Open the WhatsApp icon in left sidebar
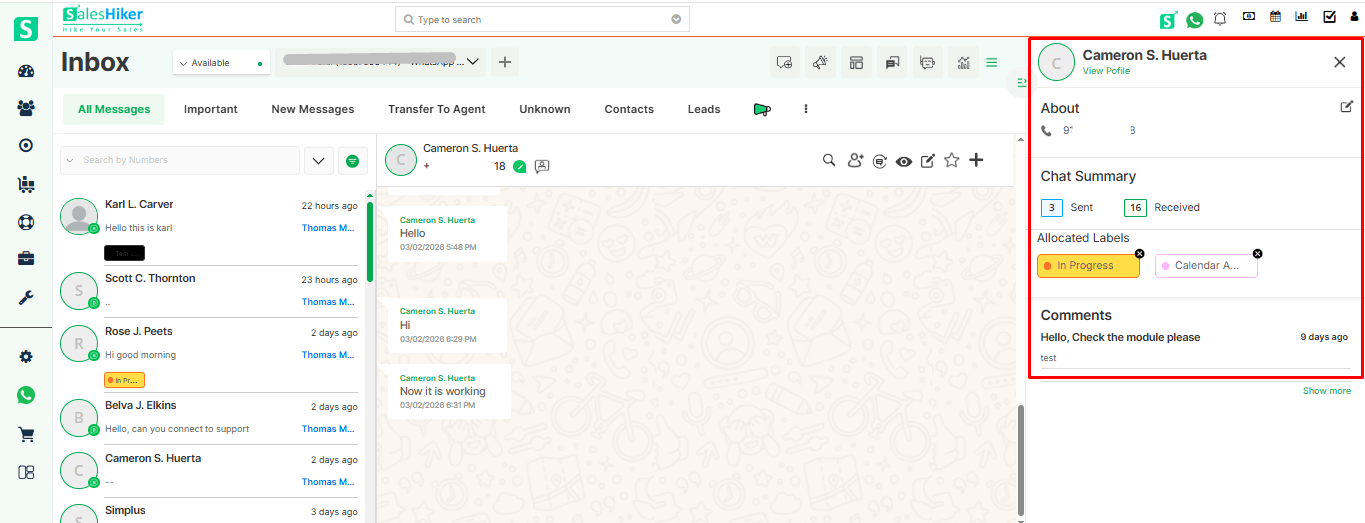This screenshot has width=1365, height=523. (26, 395)
